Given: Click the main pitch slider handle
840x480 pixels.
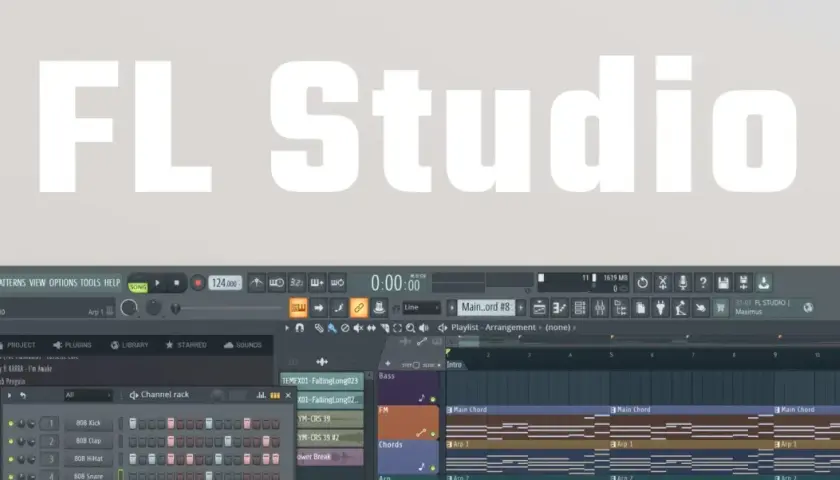Looking at the screenshot, I should [175, 309].
